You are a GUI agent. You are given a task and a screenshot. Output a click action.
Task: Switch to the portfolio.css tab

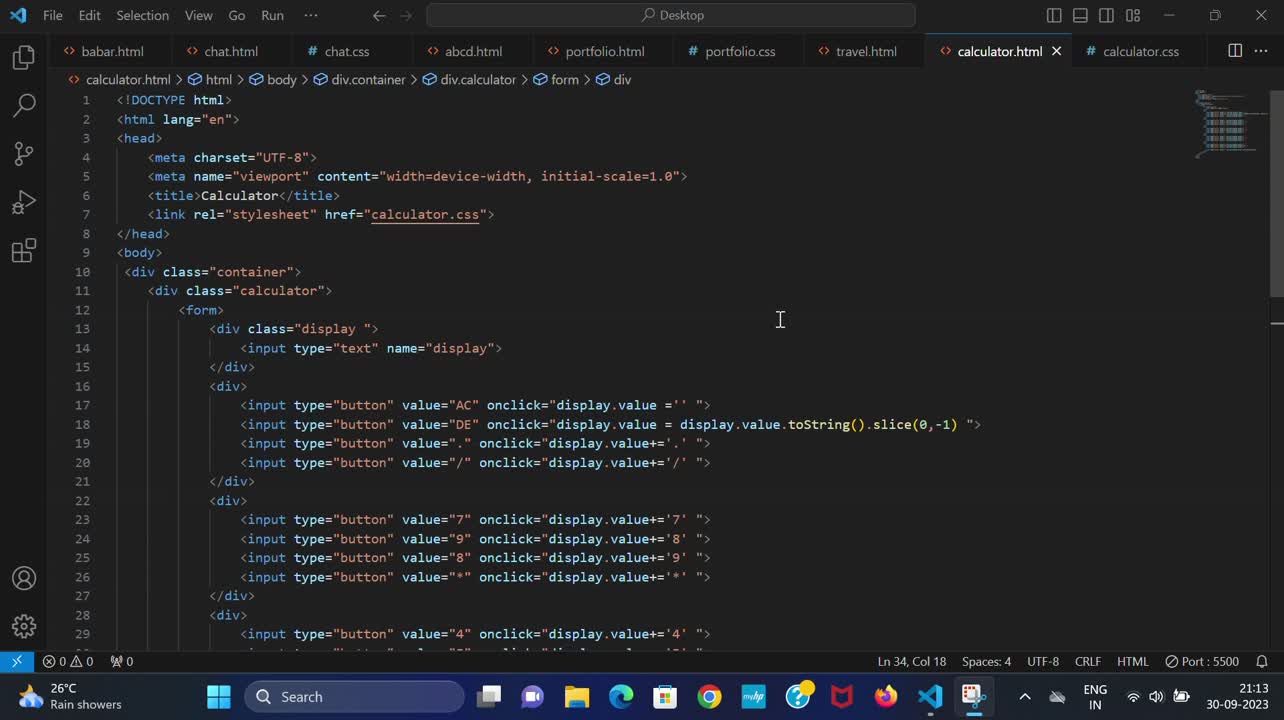click(739, 51)
